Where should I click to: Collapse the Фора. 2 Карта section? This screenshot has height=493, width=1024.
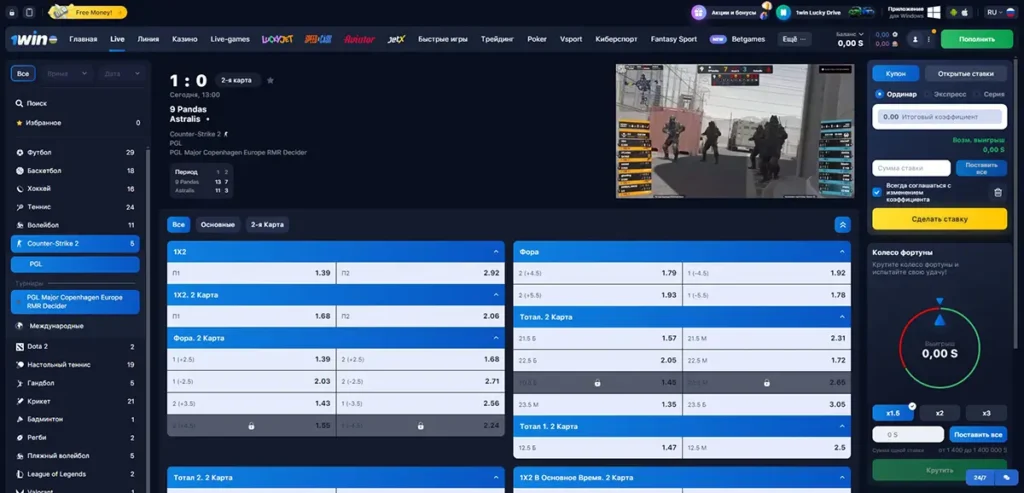(x=496, y=338)
